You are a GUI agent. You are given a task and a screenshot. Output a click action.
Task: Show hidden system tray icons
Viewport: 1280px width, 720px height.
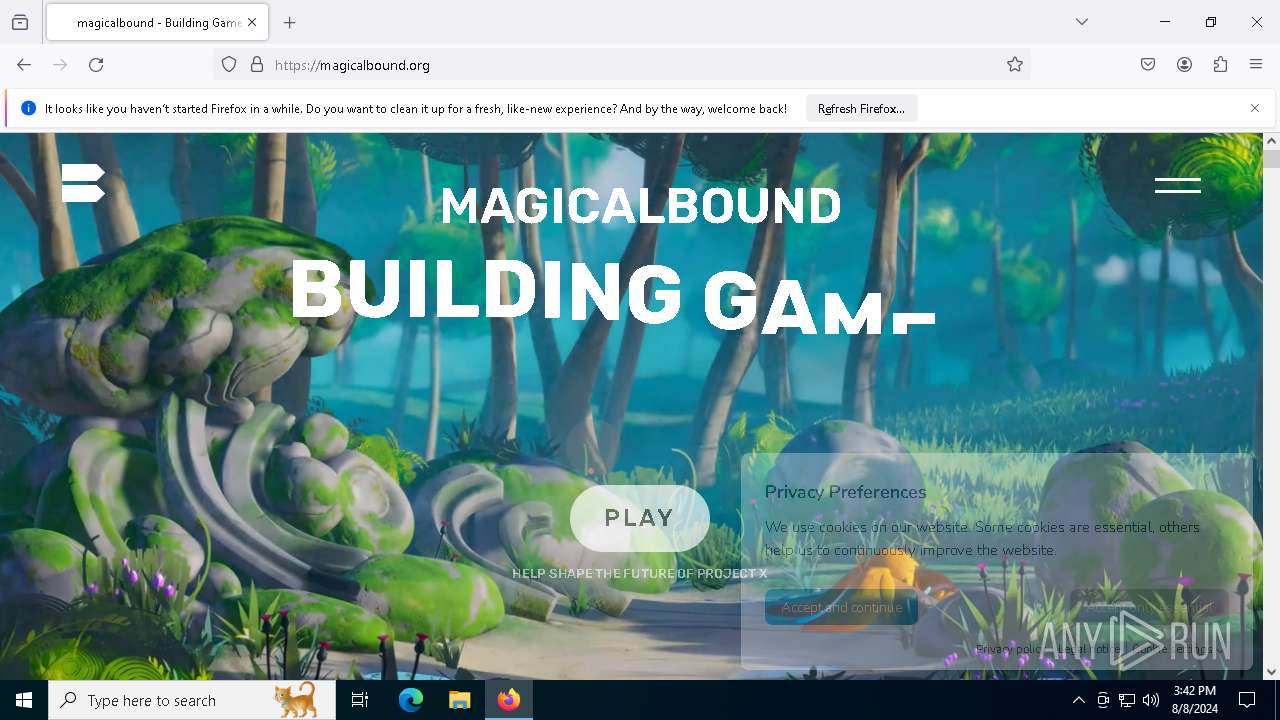pyautogui.click(x=1078, y=700)
